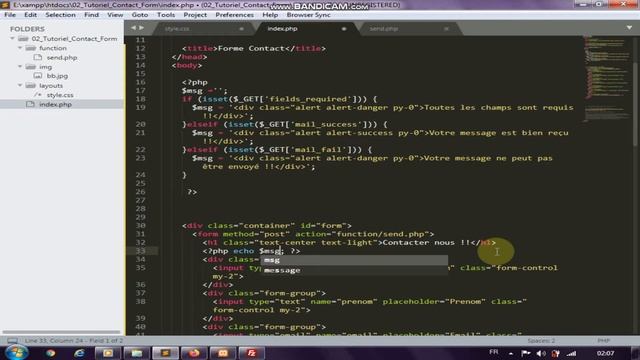Screen dimensions: 640x360
Task: Open the Selection menu
Action: tap(60, 15)
